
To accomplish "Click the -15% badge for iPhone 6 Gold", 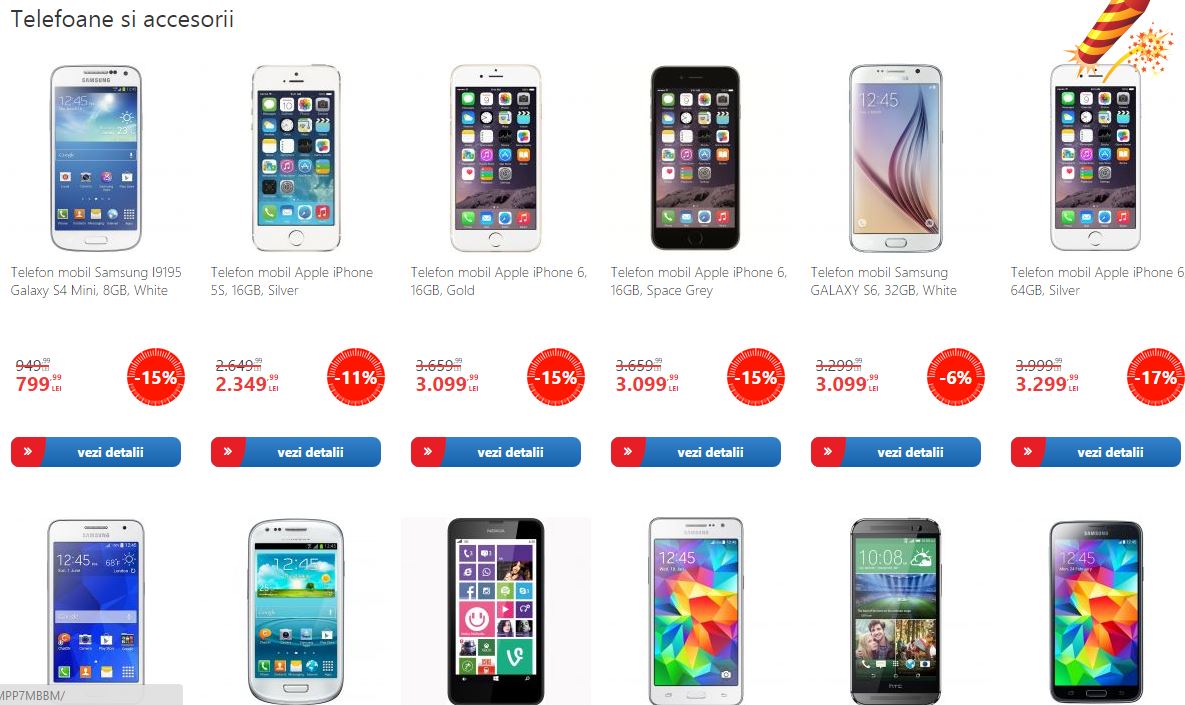I will tap(555, 376).
